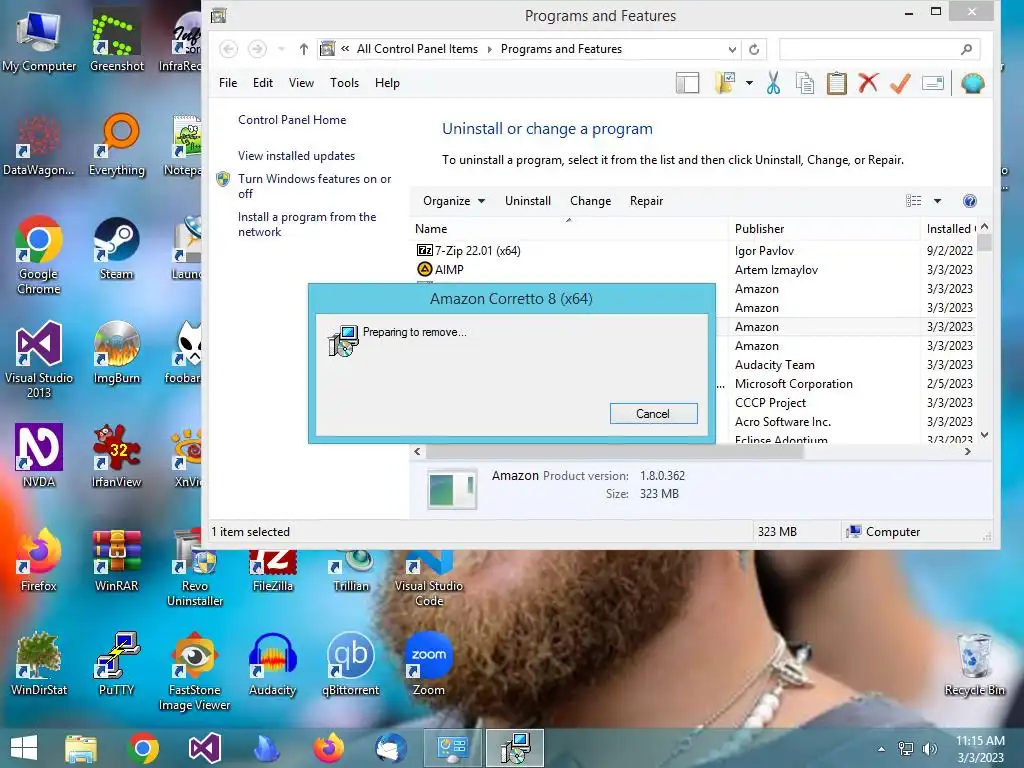Click the Audacity desktop icon

point(272,664)
